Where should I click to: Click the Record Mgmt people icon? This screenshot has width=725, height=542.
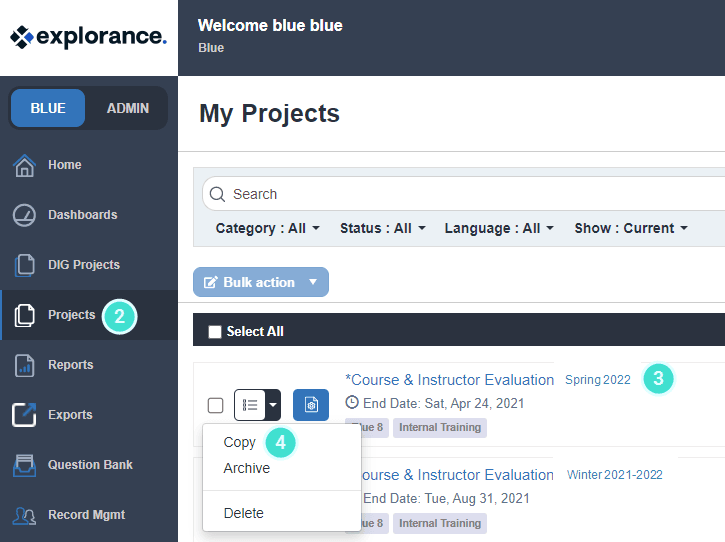tap(24, 515)
